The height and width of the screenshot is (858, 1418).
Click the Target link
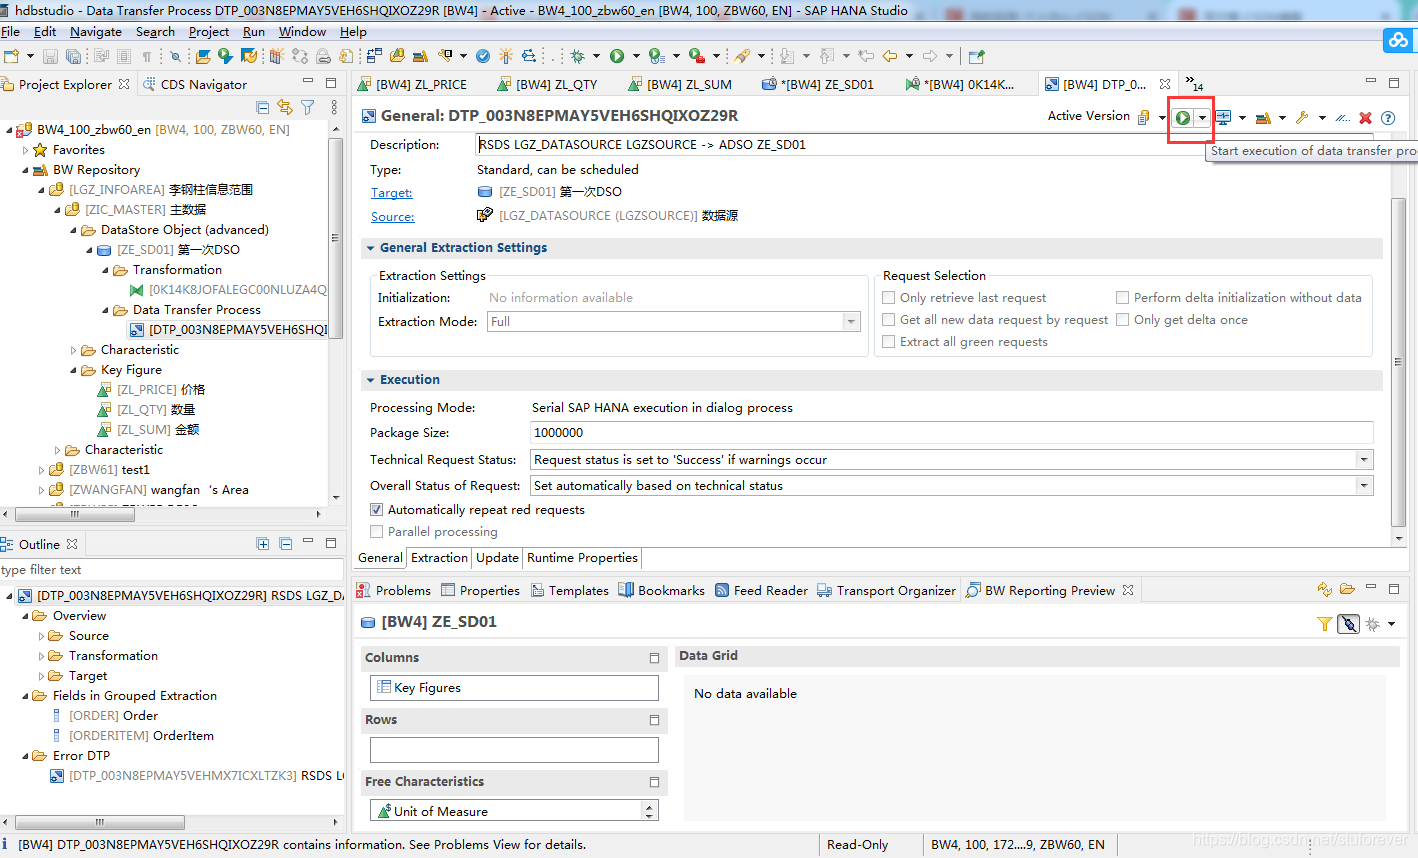391,193
